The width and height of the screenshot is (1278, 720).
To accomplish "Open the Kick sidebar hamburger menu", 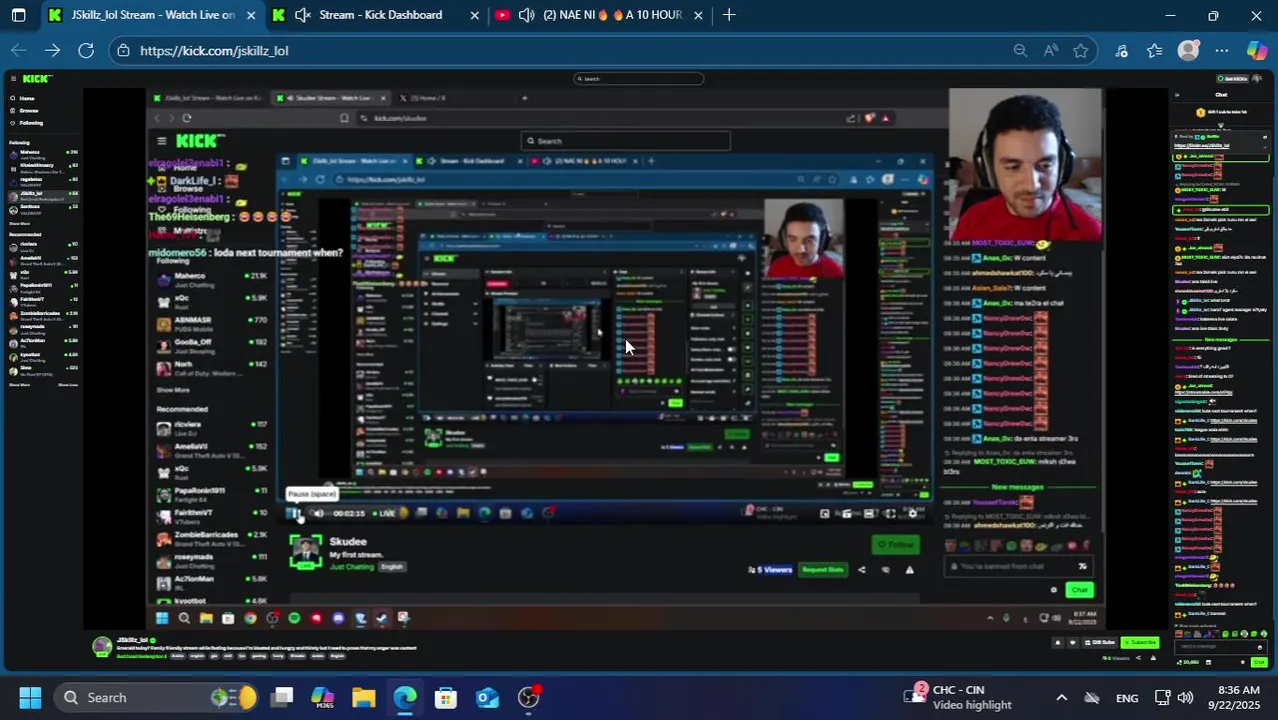I will tap(13, 78).
